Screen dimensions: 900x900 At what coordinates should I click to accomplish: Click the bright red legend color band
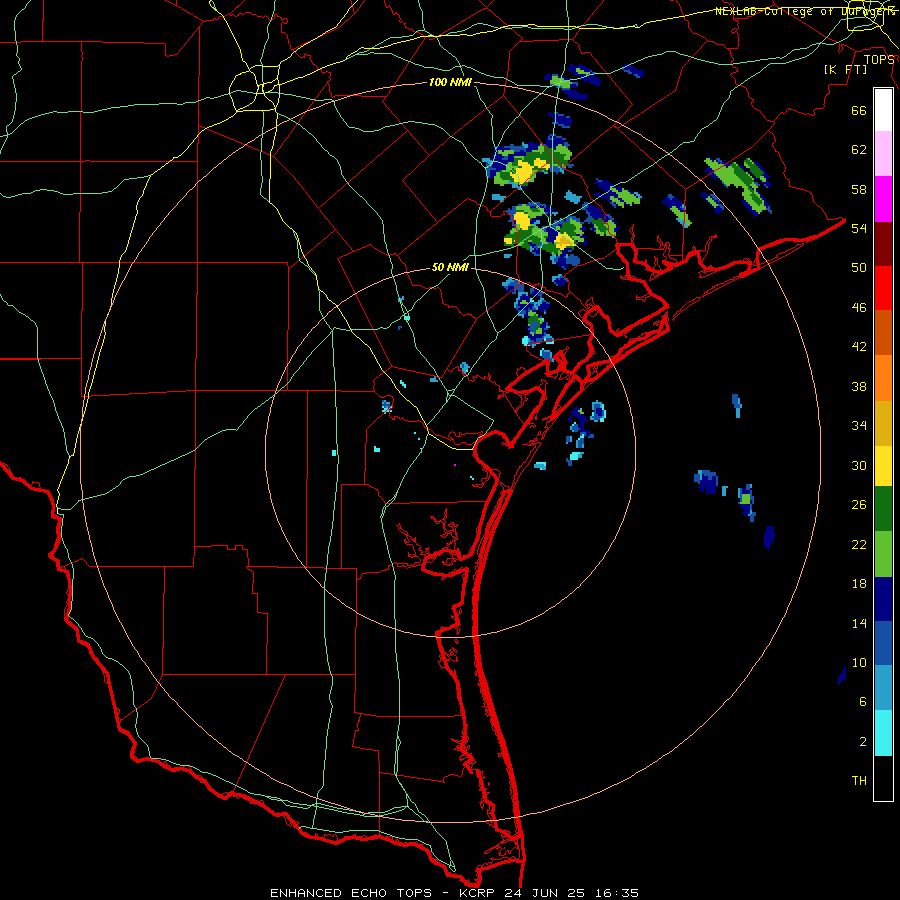click(883, 288)
